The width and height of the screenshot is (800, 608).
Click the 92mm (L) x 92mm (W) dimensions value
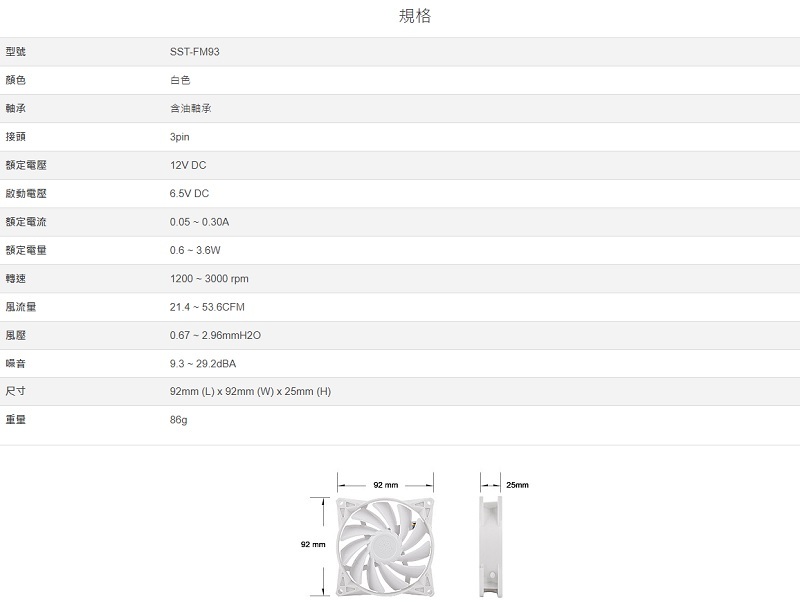[250, 391]
